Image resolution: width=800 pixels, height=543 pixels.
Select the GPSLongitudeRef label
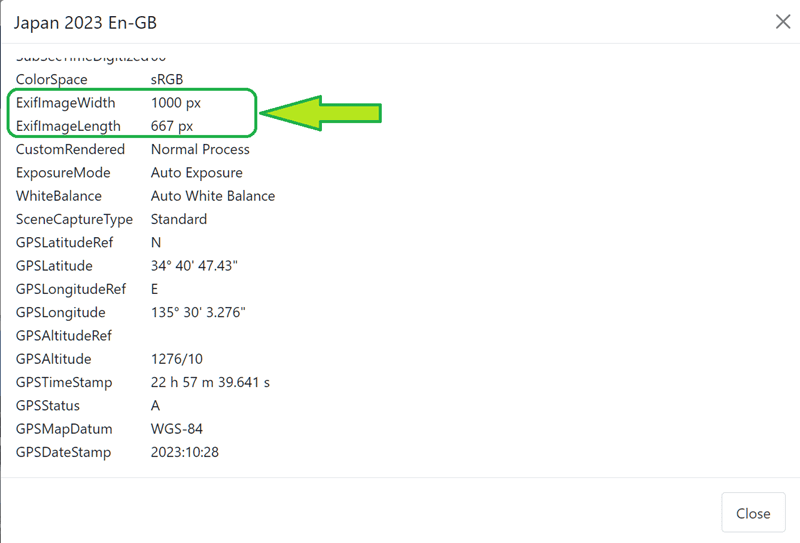pyautogui.click(x=71, y=289)
